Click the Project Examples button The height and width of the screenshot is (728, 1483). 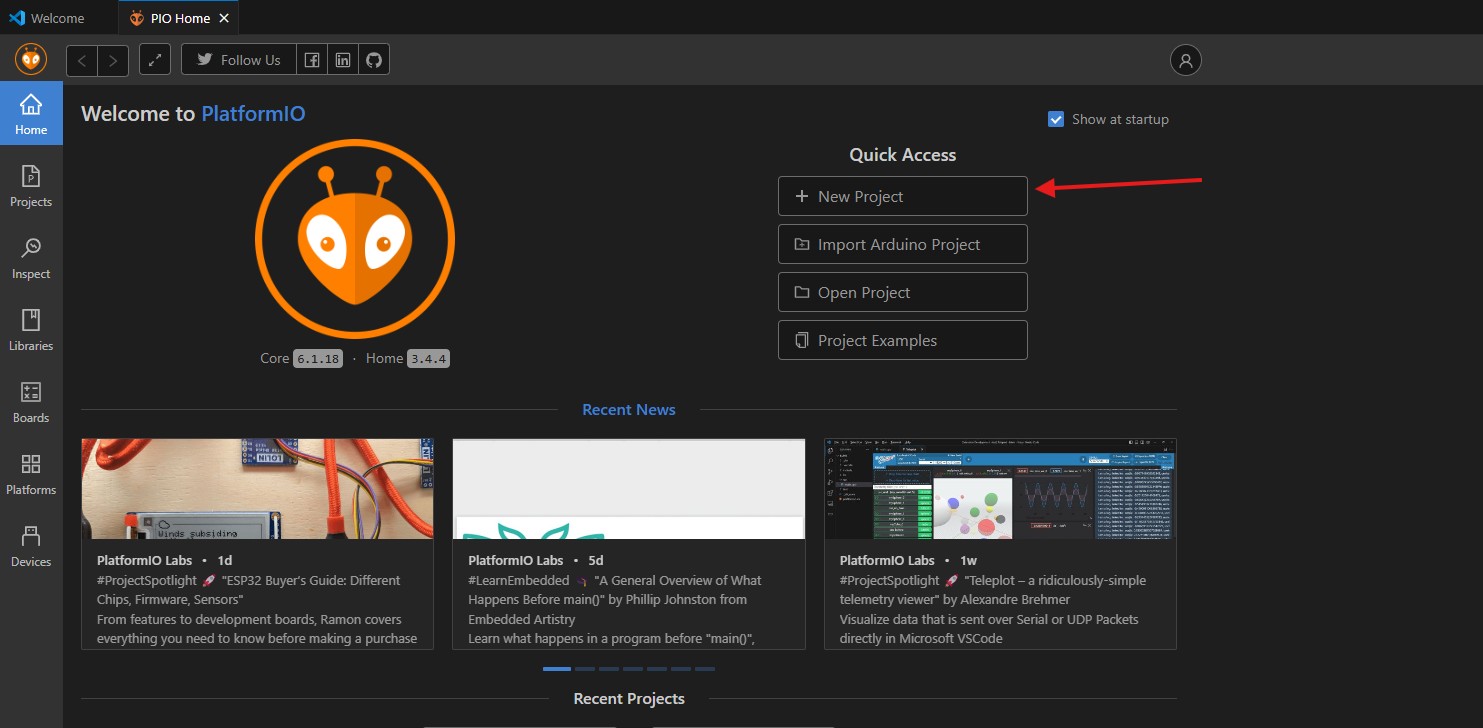click(903, 340)
